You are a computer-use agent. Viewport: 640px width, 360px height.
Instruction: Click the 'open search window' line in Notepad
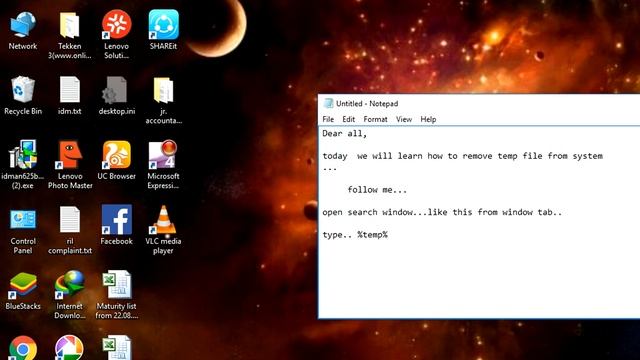[442, 212]
